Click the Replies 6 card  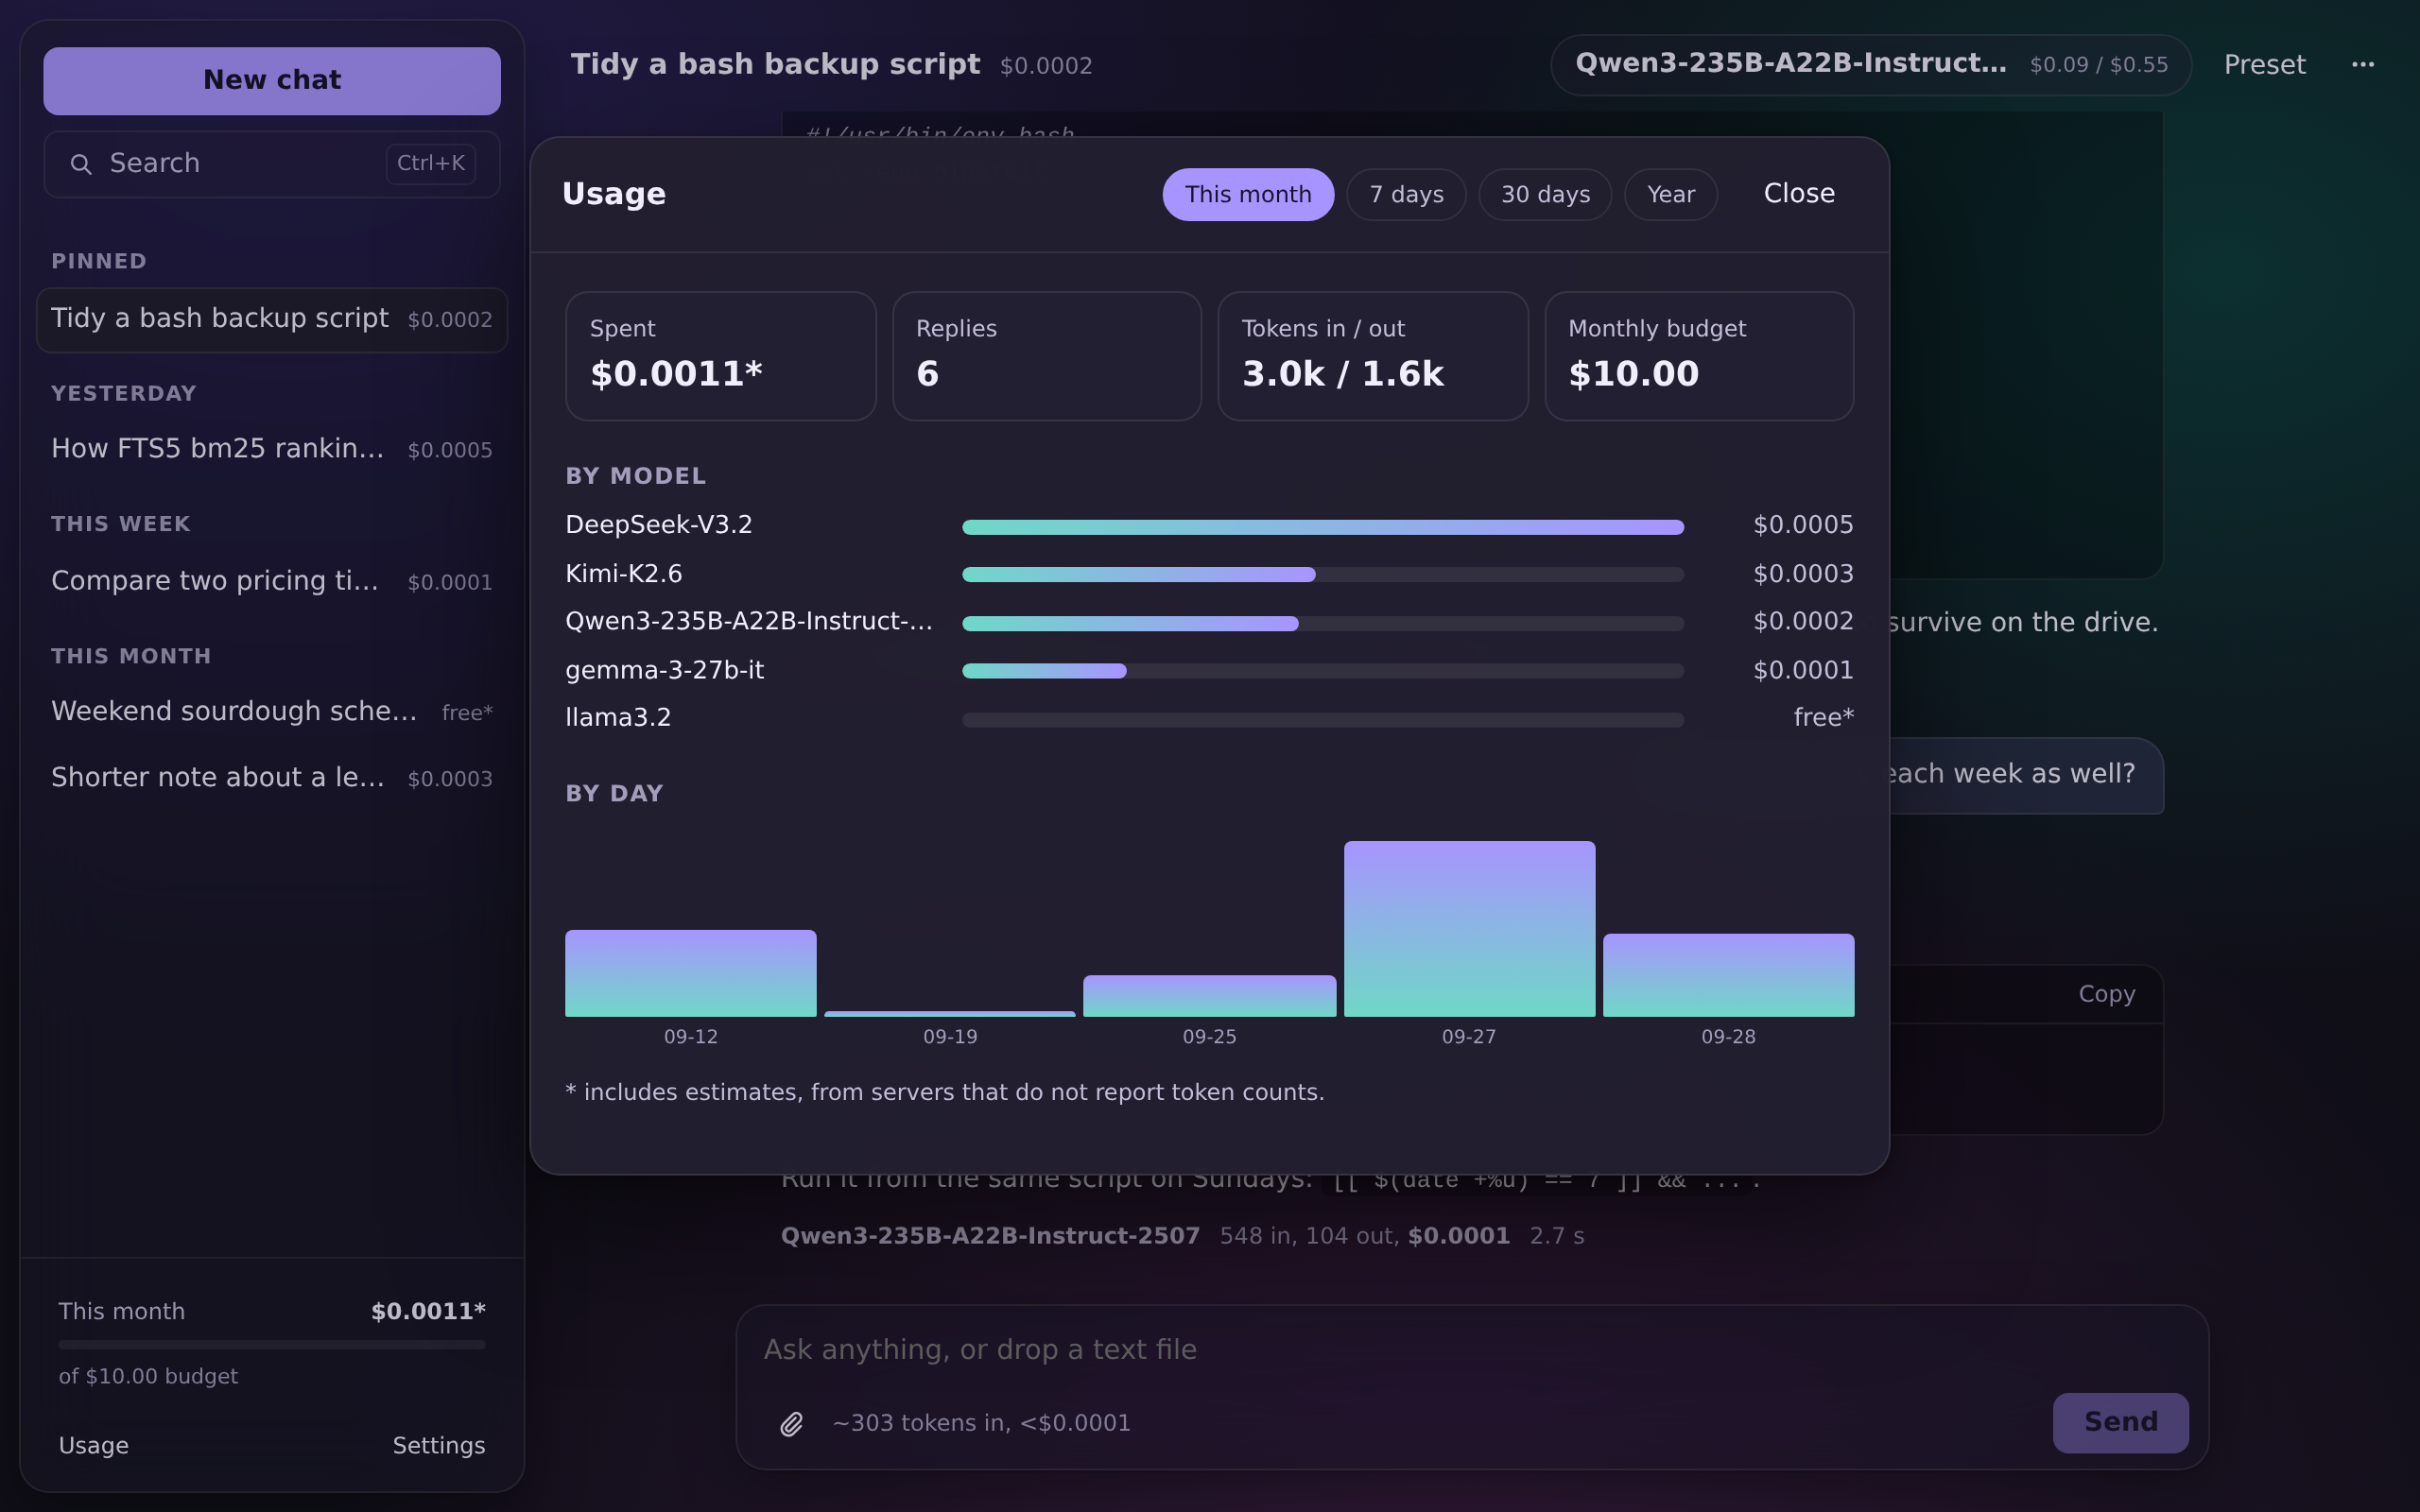coord(1047,356)
